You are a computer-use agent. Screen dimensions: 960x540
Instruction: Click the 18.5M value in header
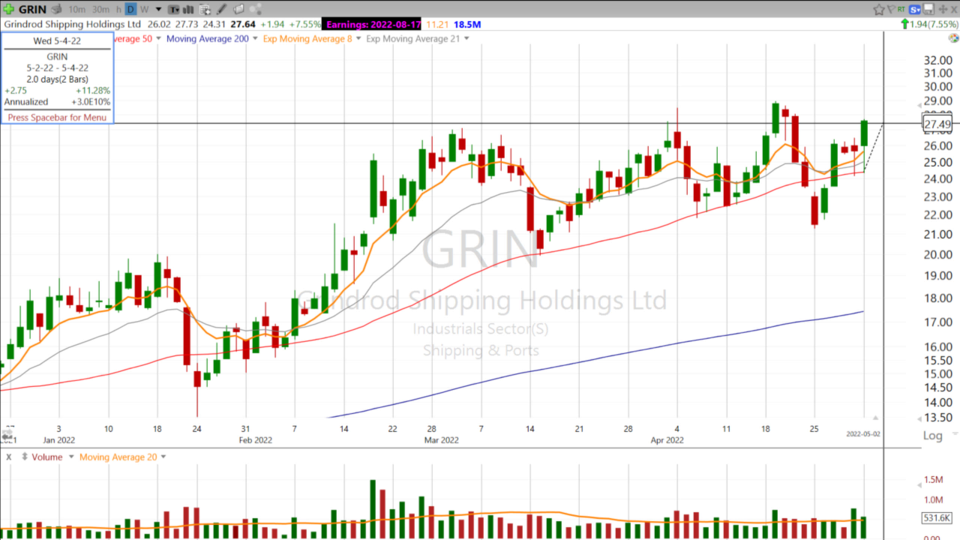467,24
